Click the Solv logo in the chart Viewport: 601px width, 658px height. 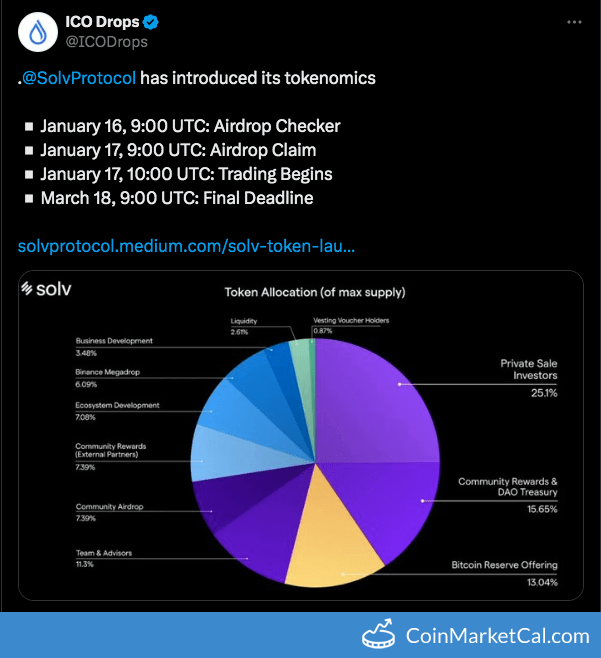47,291
